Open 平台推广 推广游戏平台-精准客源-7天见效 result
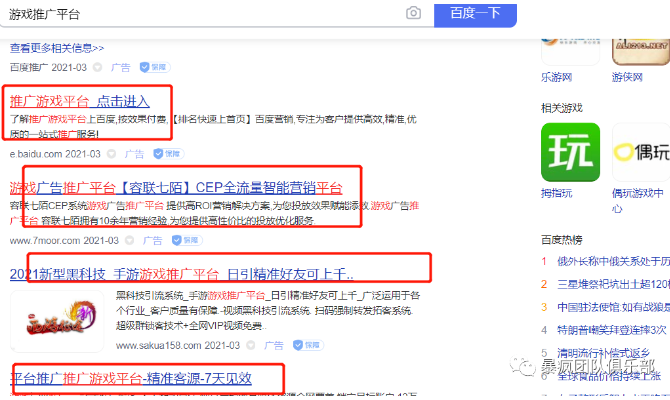This screenshot has height=400, width=670. (131, 378)
